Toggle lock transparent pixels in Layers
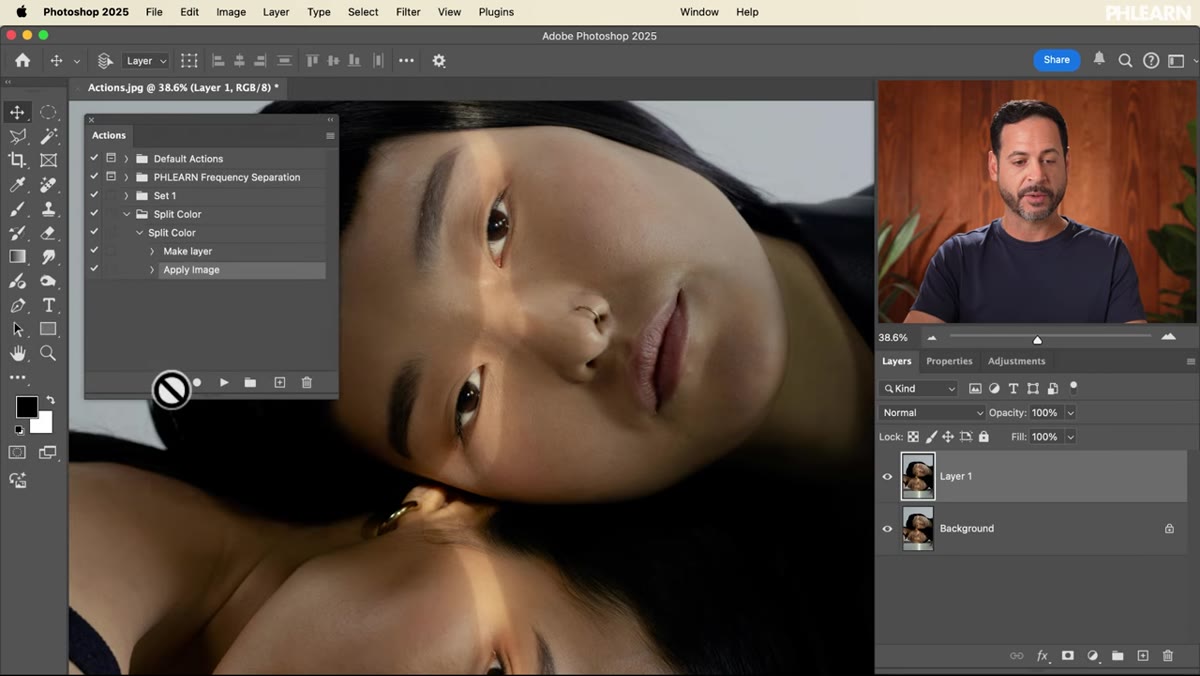The height and width of the screenshot is (676, 1200). point(913,437)
